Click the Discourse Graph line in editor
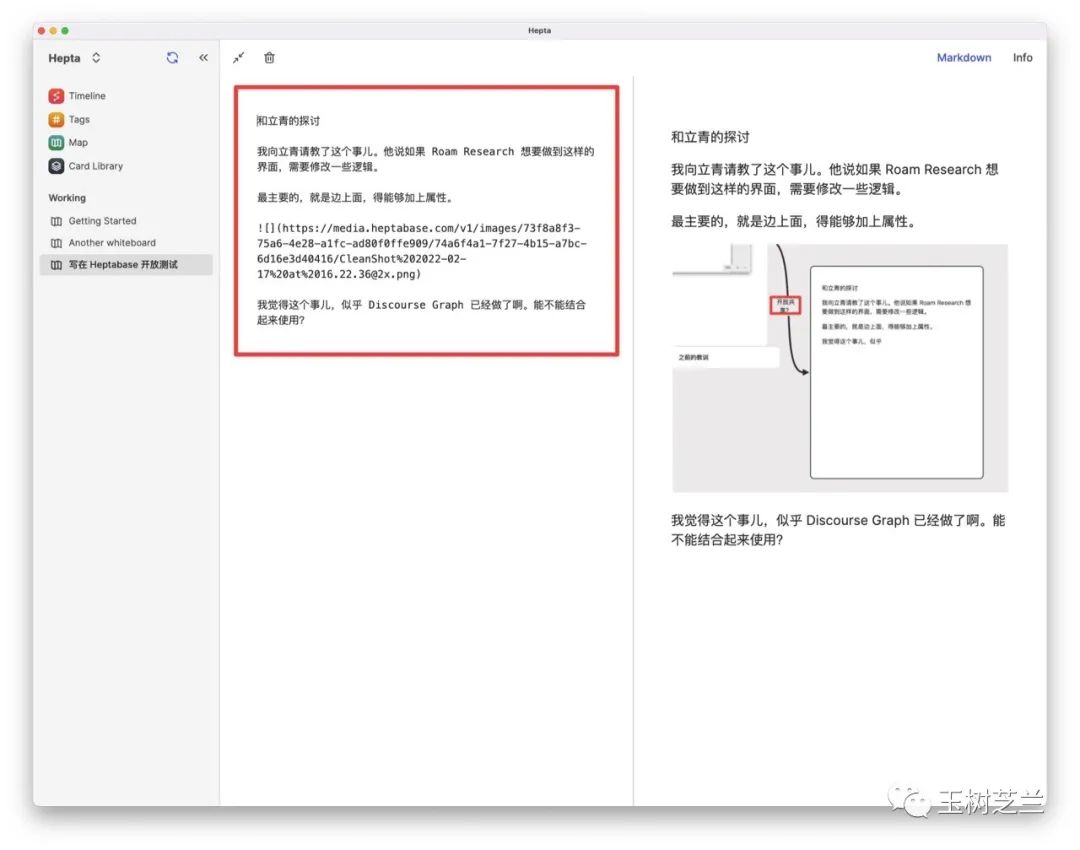Screen dimensions: 1080x850 pyautogui.click(x=422, y=312)
